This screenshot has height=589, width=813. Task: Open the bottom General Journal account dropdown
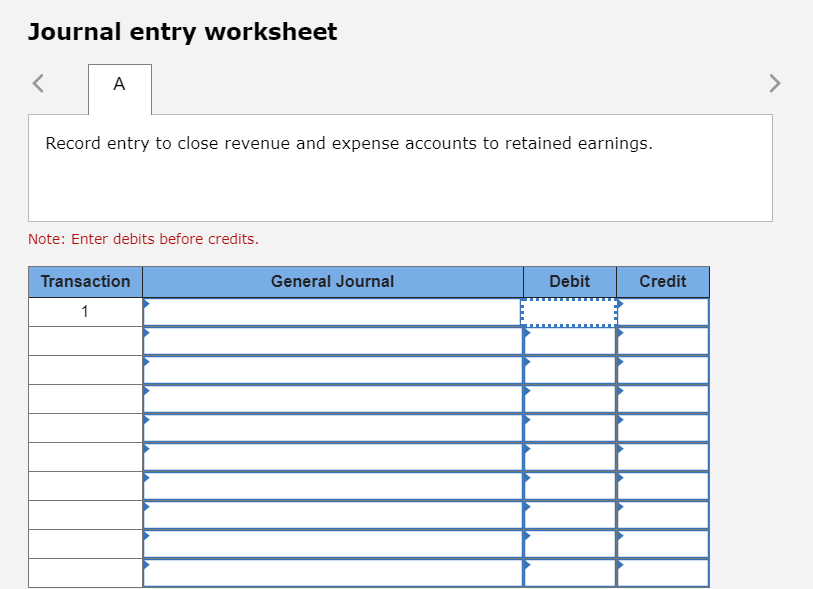click(145, 567)
